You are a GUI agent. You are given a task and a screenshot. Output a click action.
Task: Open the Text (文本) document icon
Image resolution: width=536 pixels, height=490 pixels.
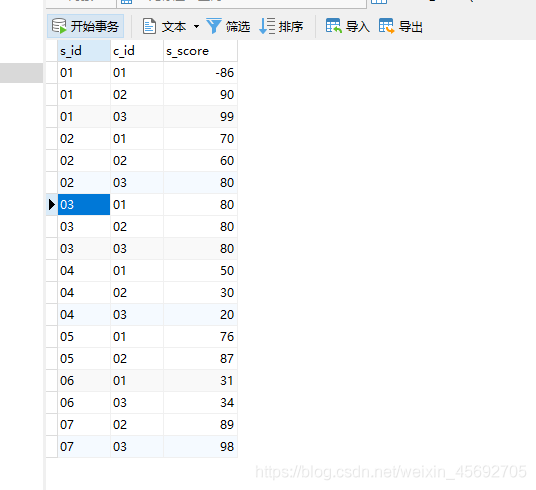[149, 26]
